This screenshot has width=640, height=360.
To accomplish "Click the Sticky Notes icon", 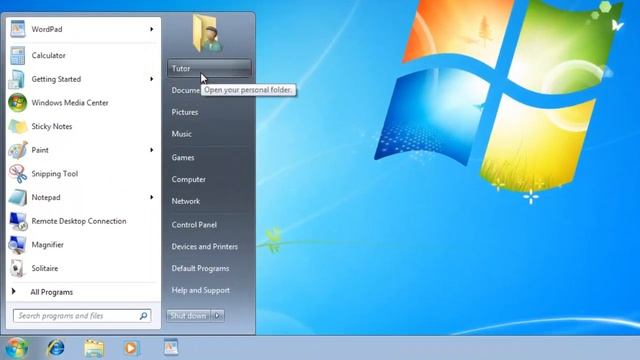I will (x=18, y=127).
